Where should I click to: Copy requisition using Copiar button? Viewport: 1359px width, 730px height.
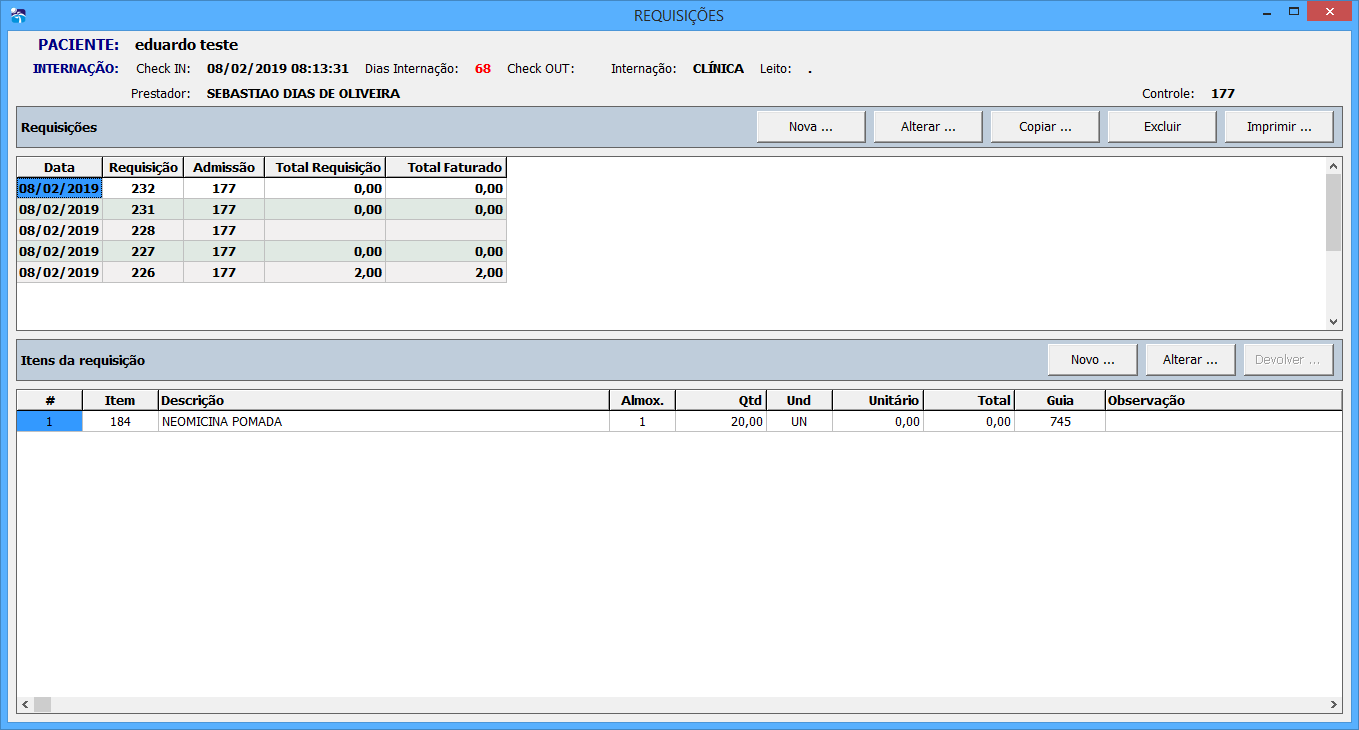(x=1045, y=127)
